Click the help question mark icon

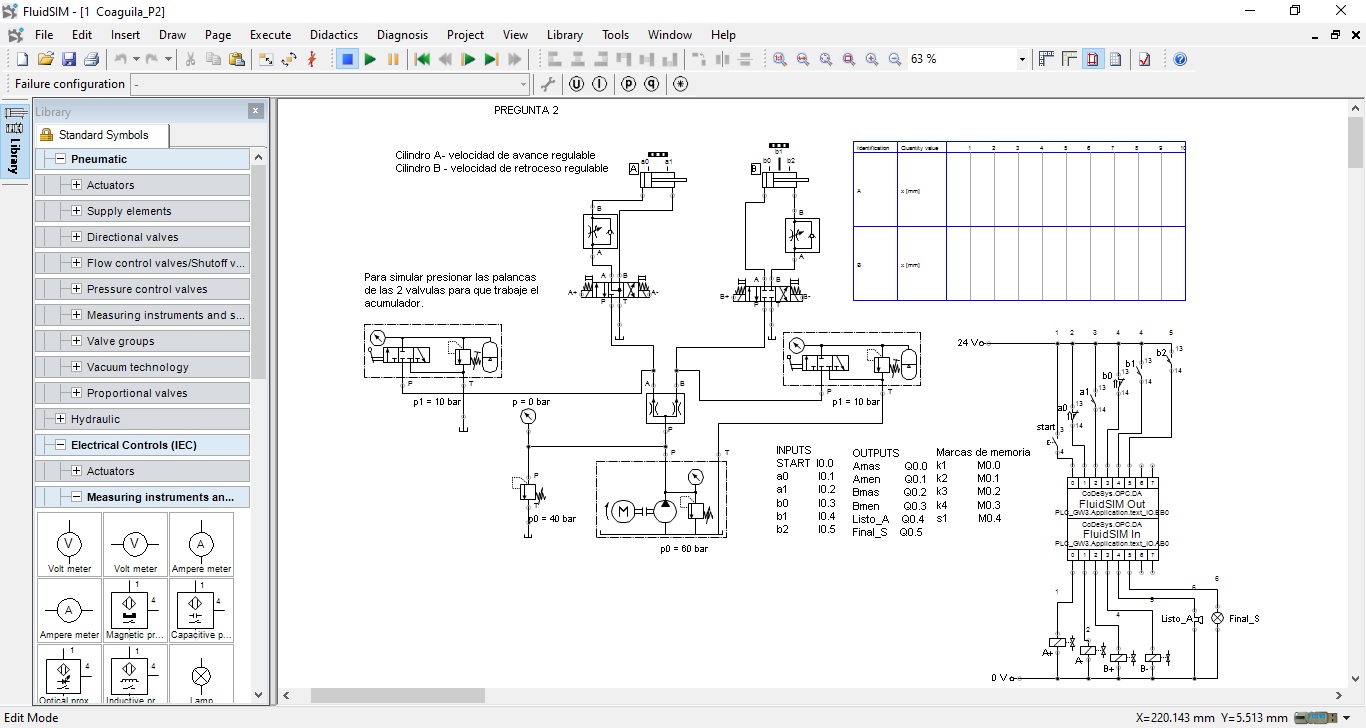(1180, 60)
